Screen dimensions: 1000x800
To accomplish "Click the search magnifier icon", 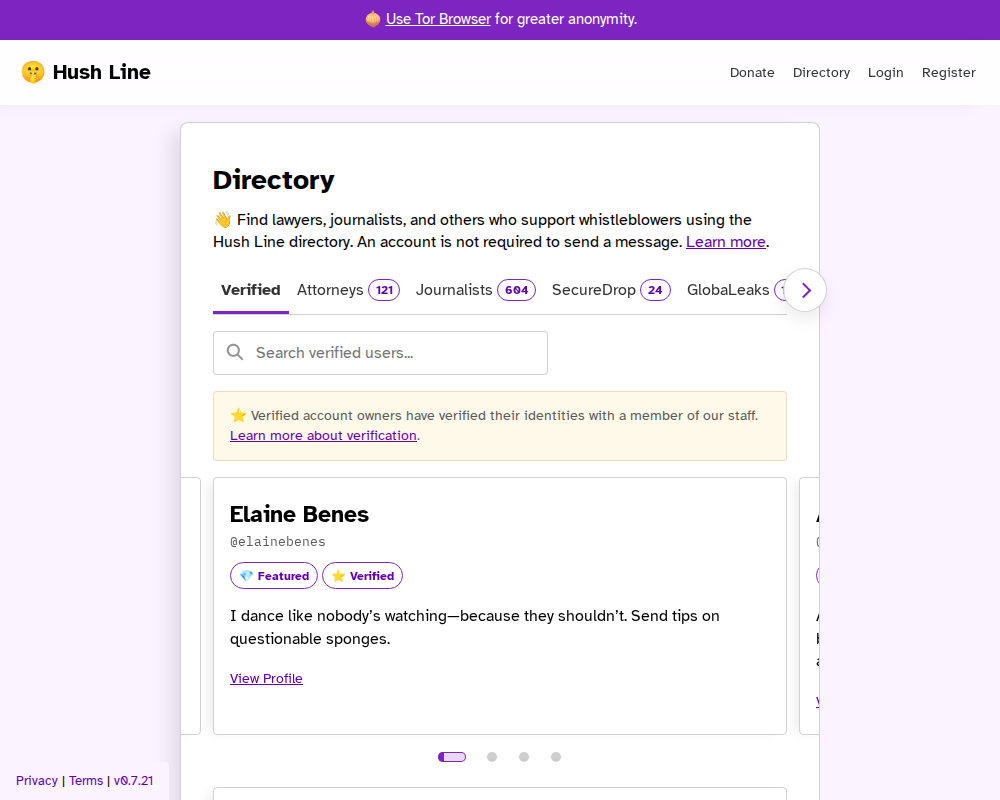I will pyautogui.click(x=235, y=352).
